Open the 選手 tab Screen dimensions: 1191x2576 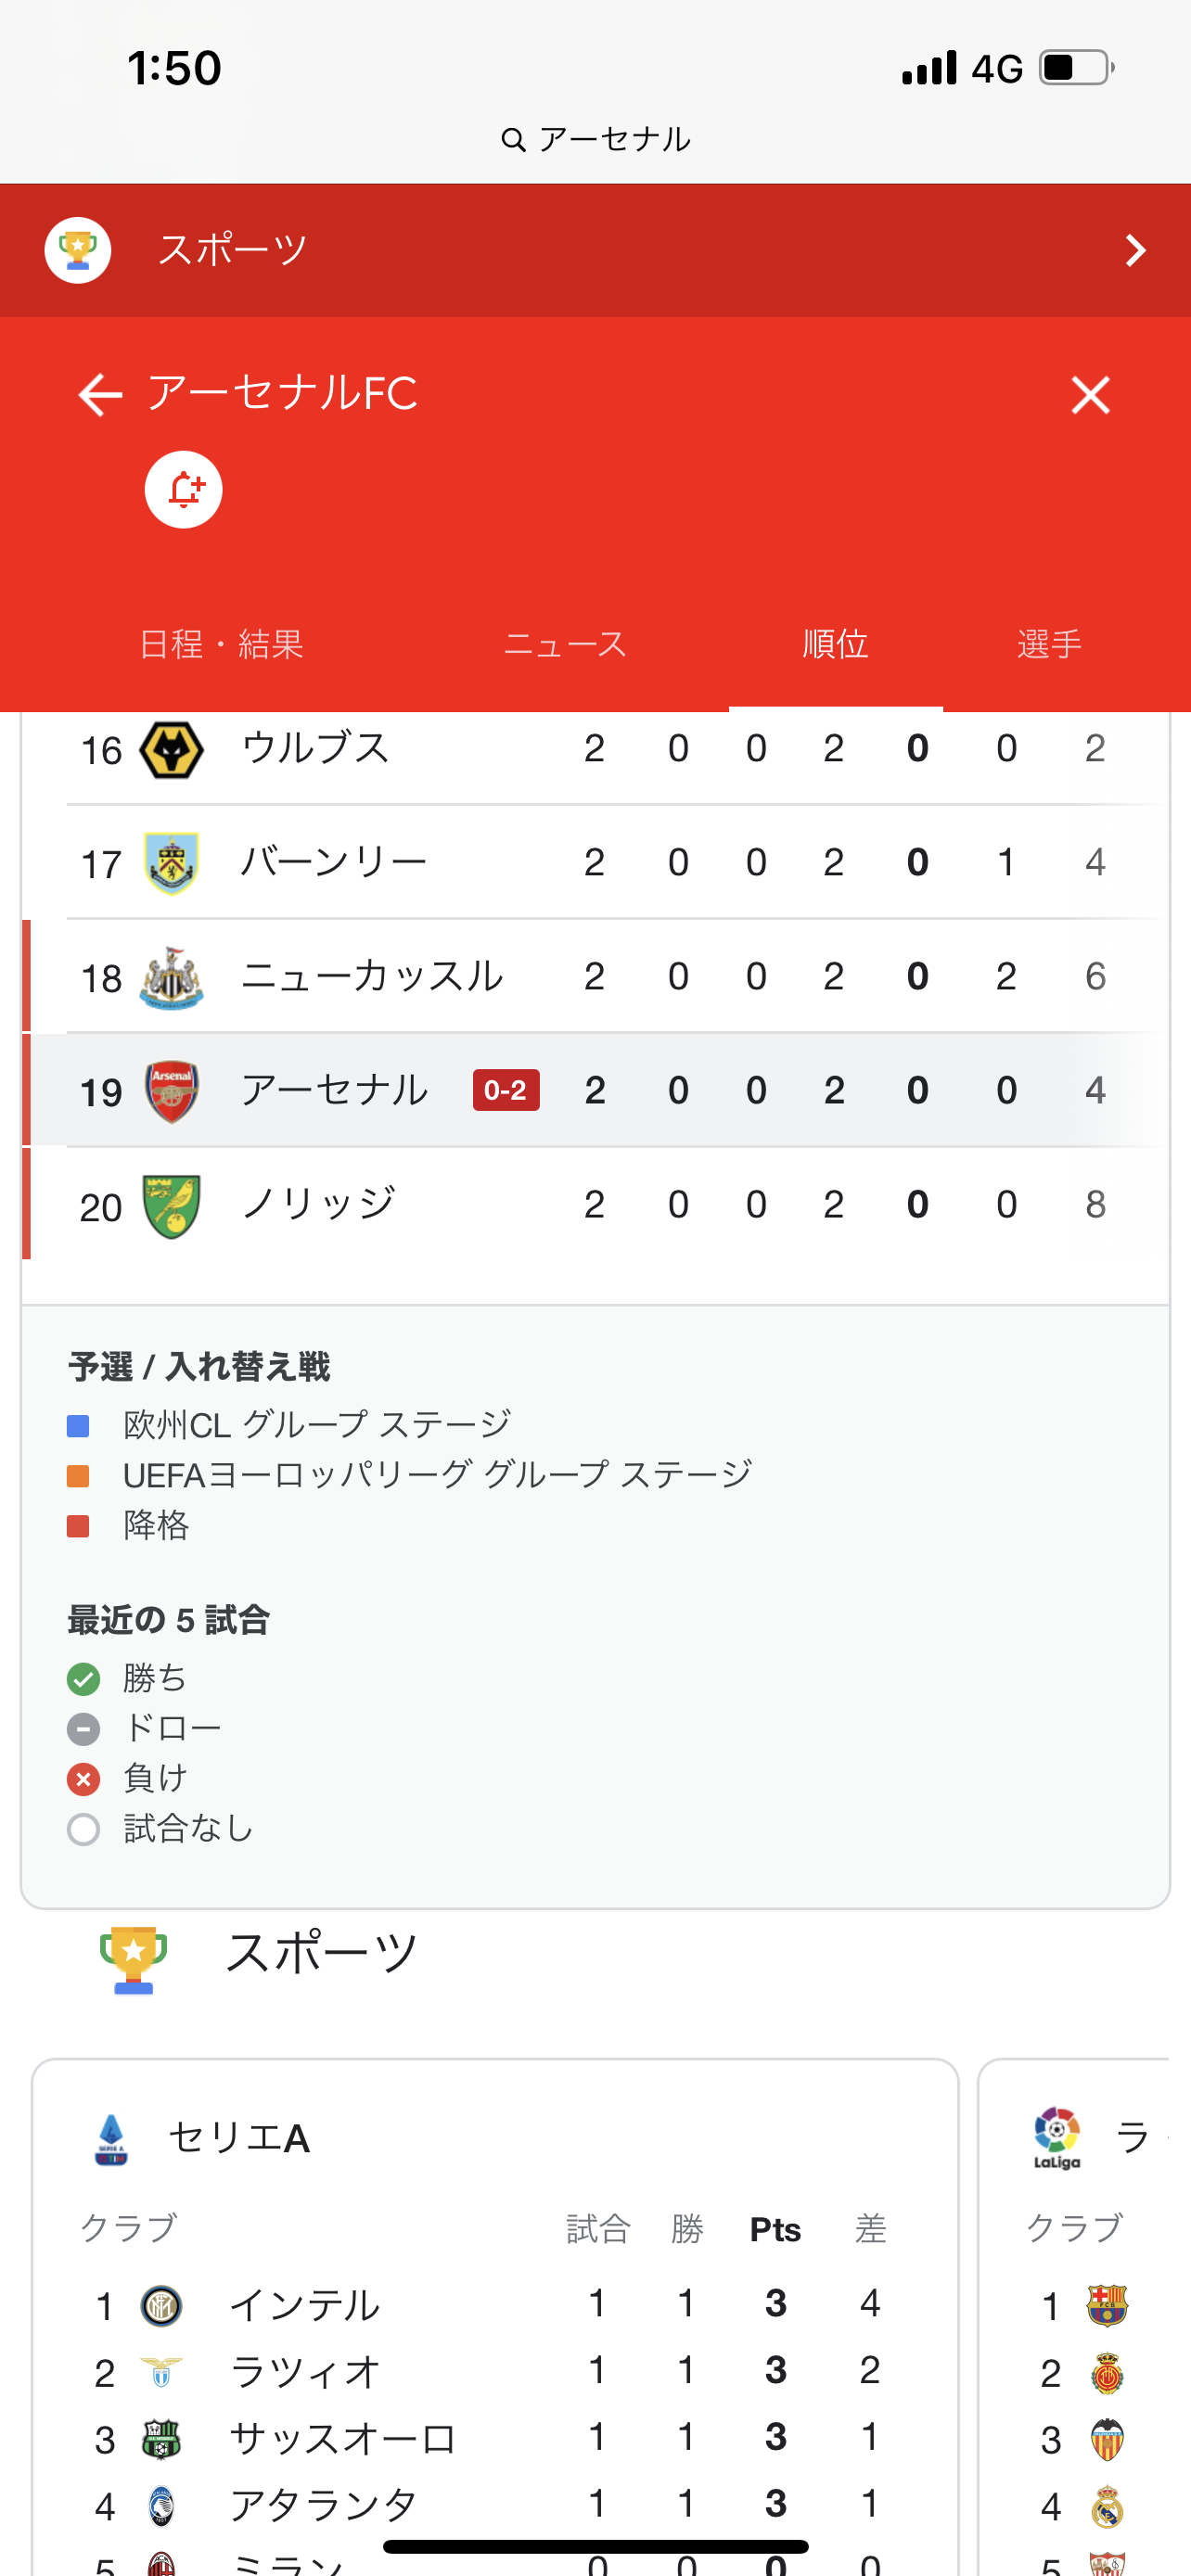click(x=1049, y=644)
